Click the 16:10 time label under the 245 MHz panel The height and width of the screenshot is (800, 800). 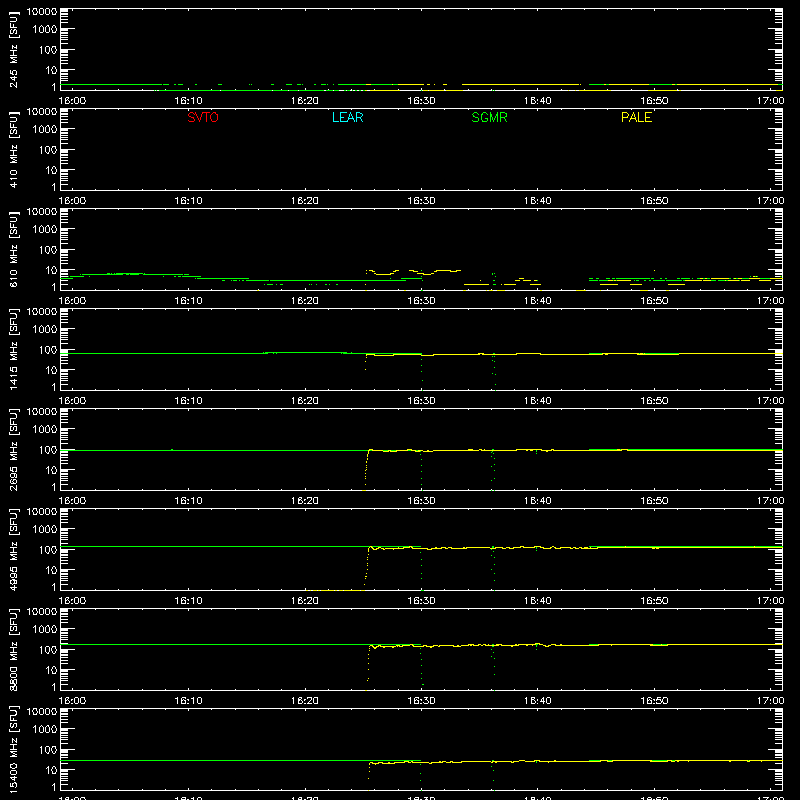(188, 101)
